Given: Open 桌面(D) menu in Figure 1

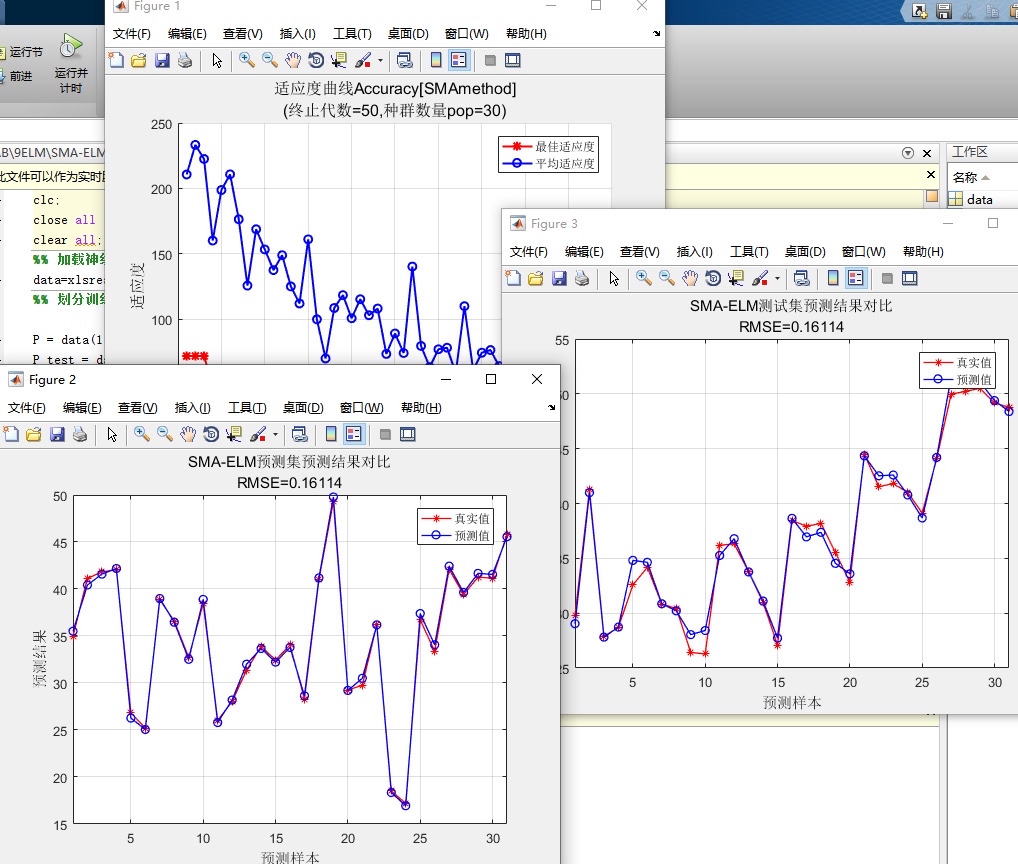Looking at the screenshot, I should 408,34.
